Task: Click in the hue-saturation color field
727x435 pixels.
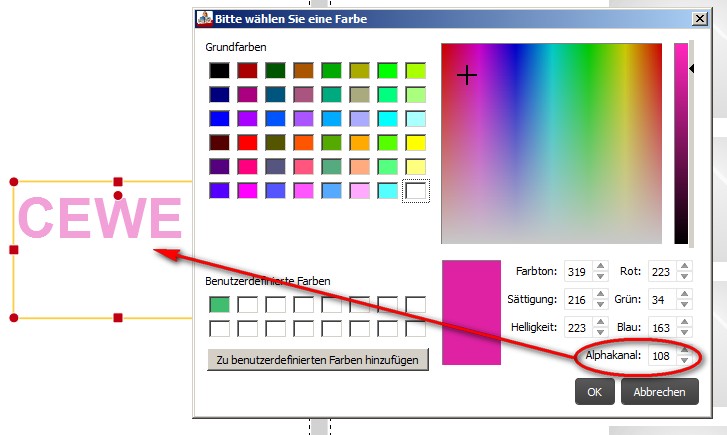Action: point(551,143)
